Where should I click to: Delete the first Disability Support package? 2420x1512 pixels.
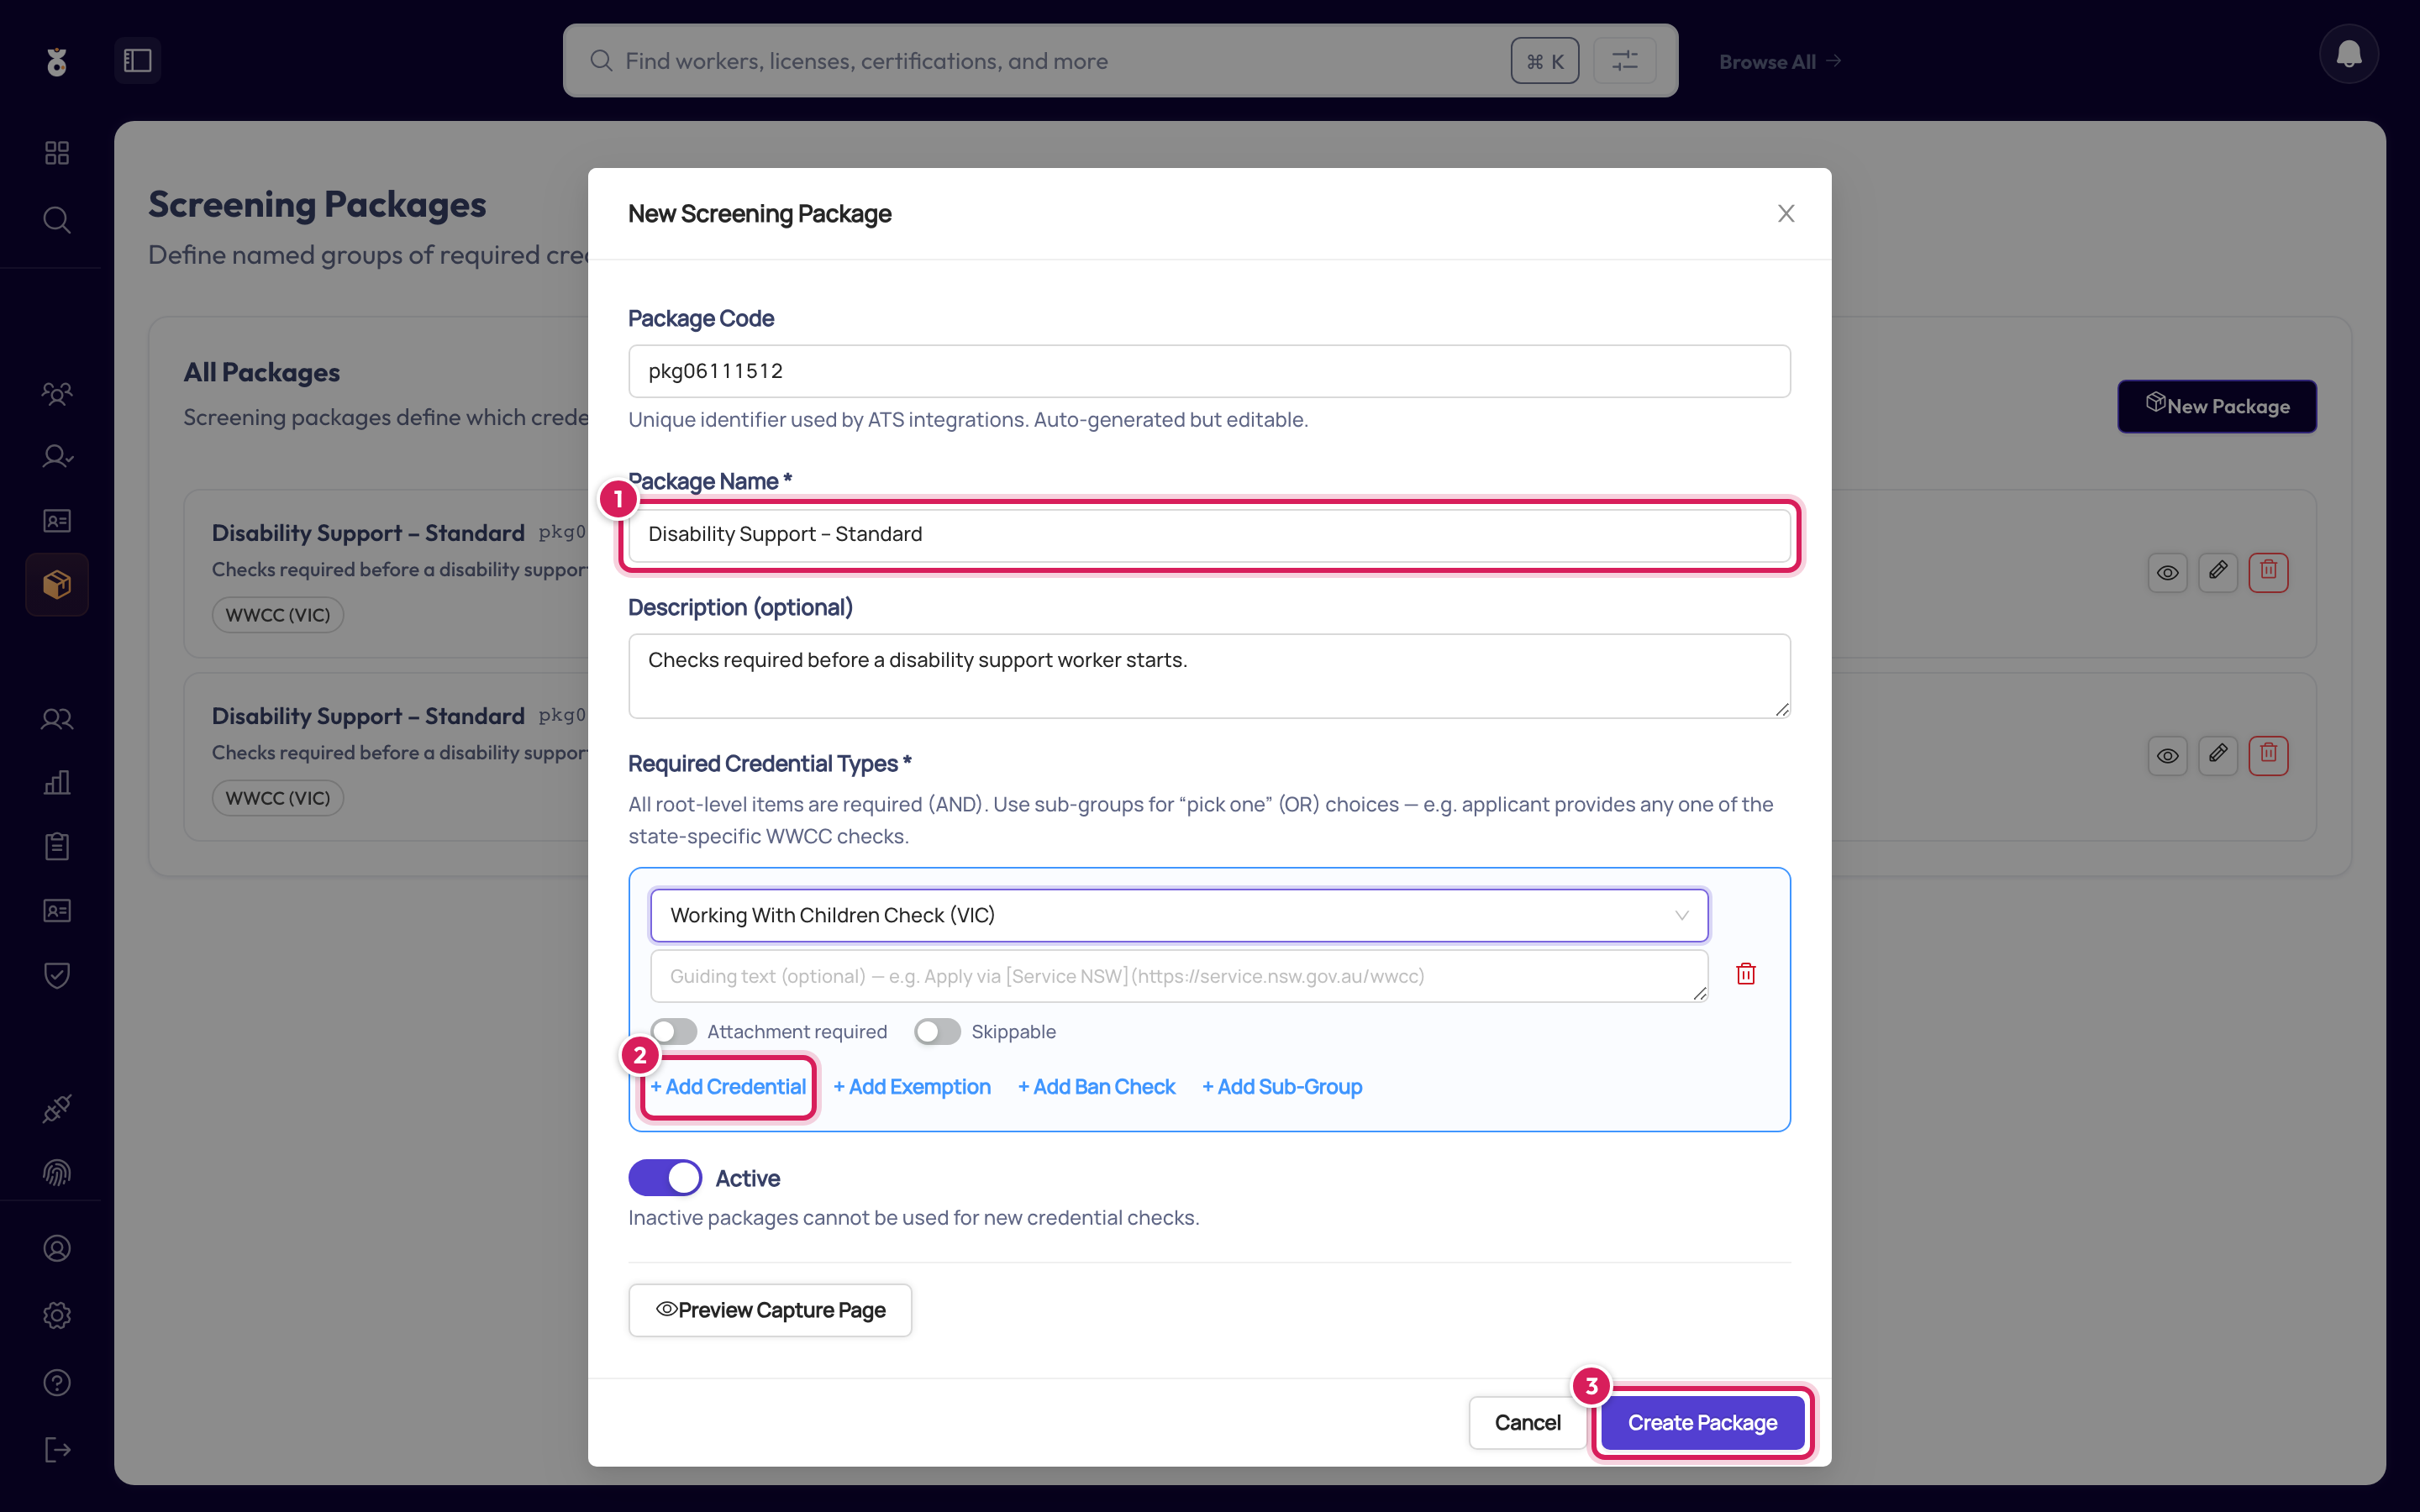2268,572
